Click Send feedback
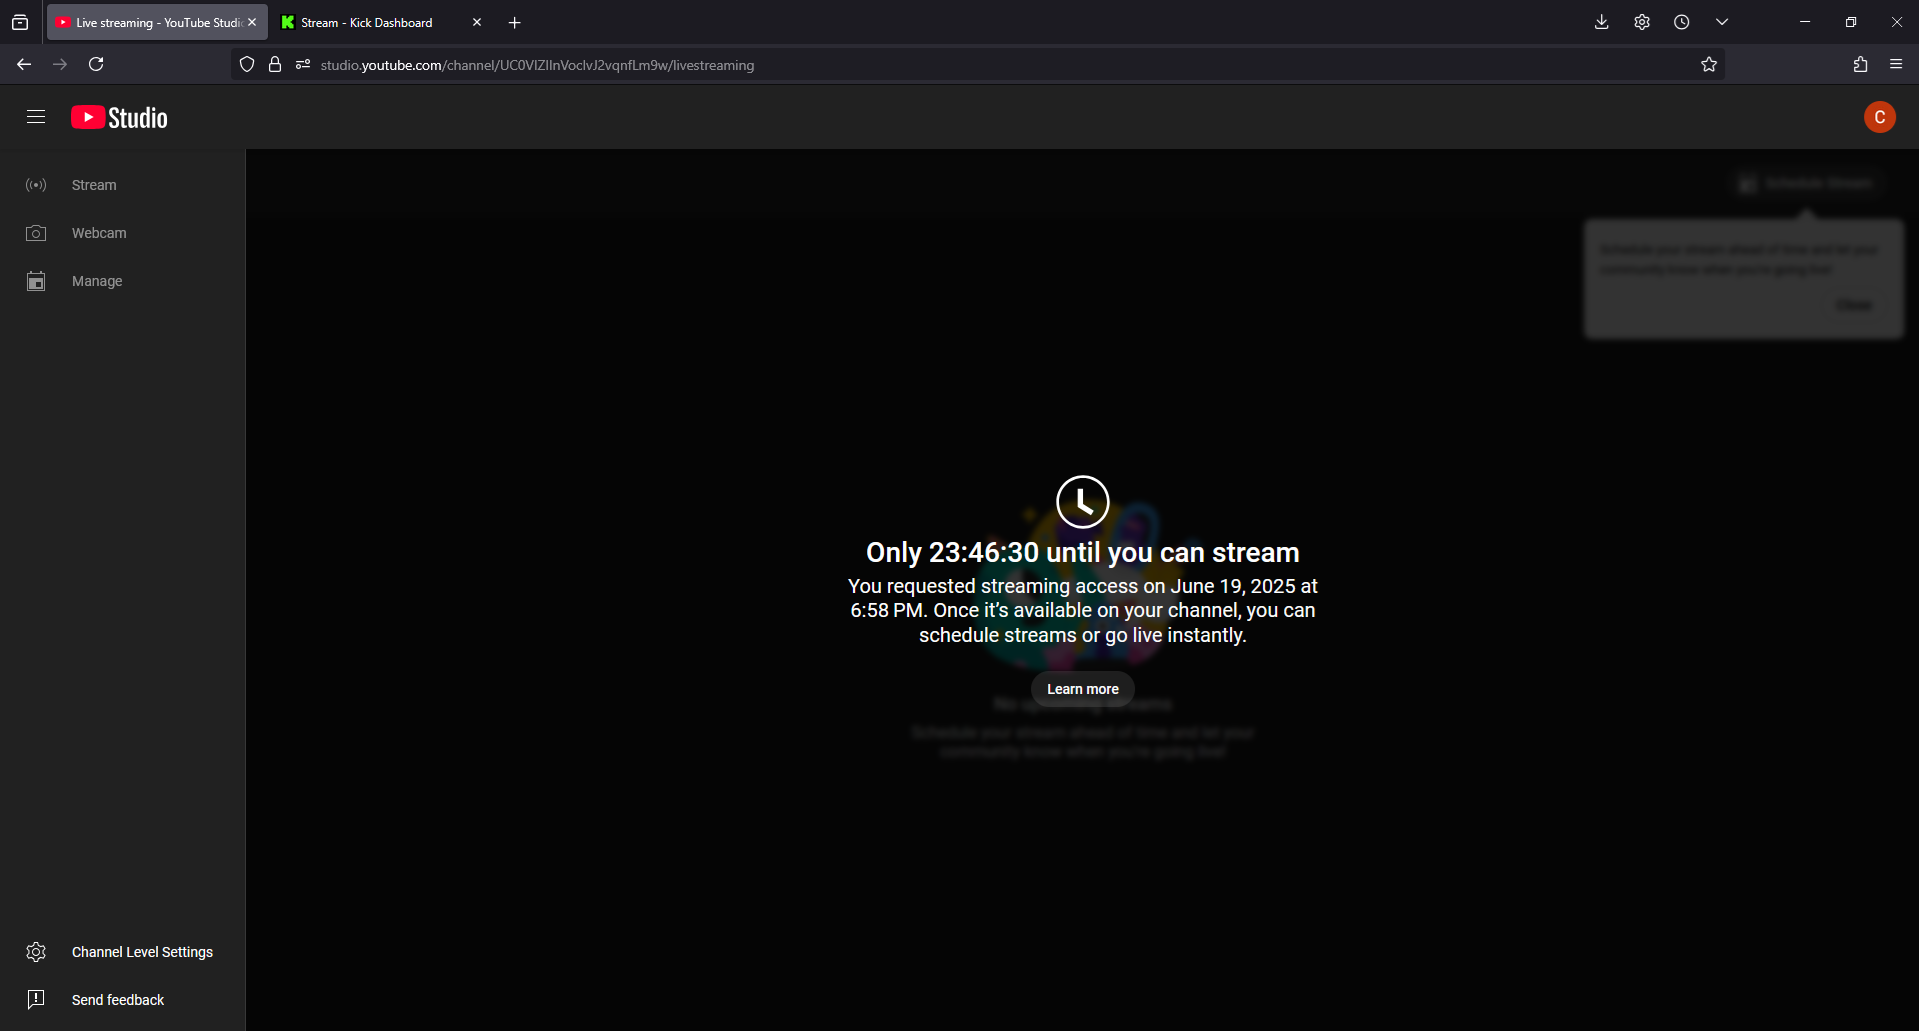The image size is (1919, 1031). pyautogui.click(x=122, y=1000)
